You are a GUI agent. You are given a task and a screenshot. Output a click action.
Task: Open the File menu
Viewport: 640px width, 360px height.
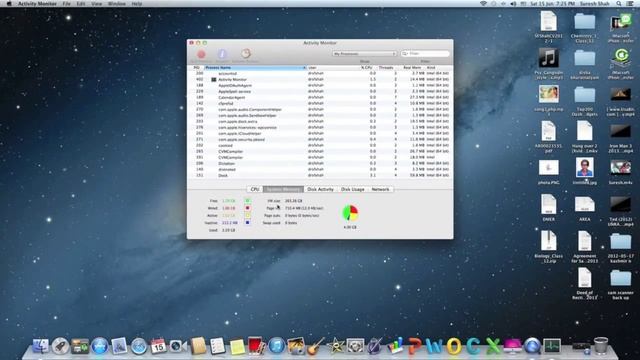click(x=67, y=4)
